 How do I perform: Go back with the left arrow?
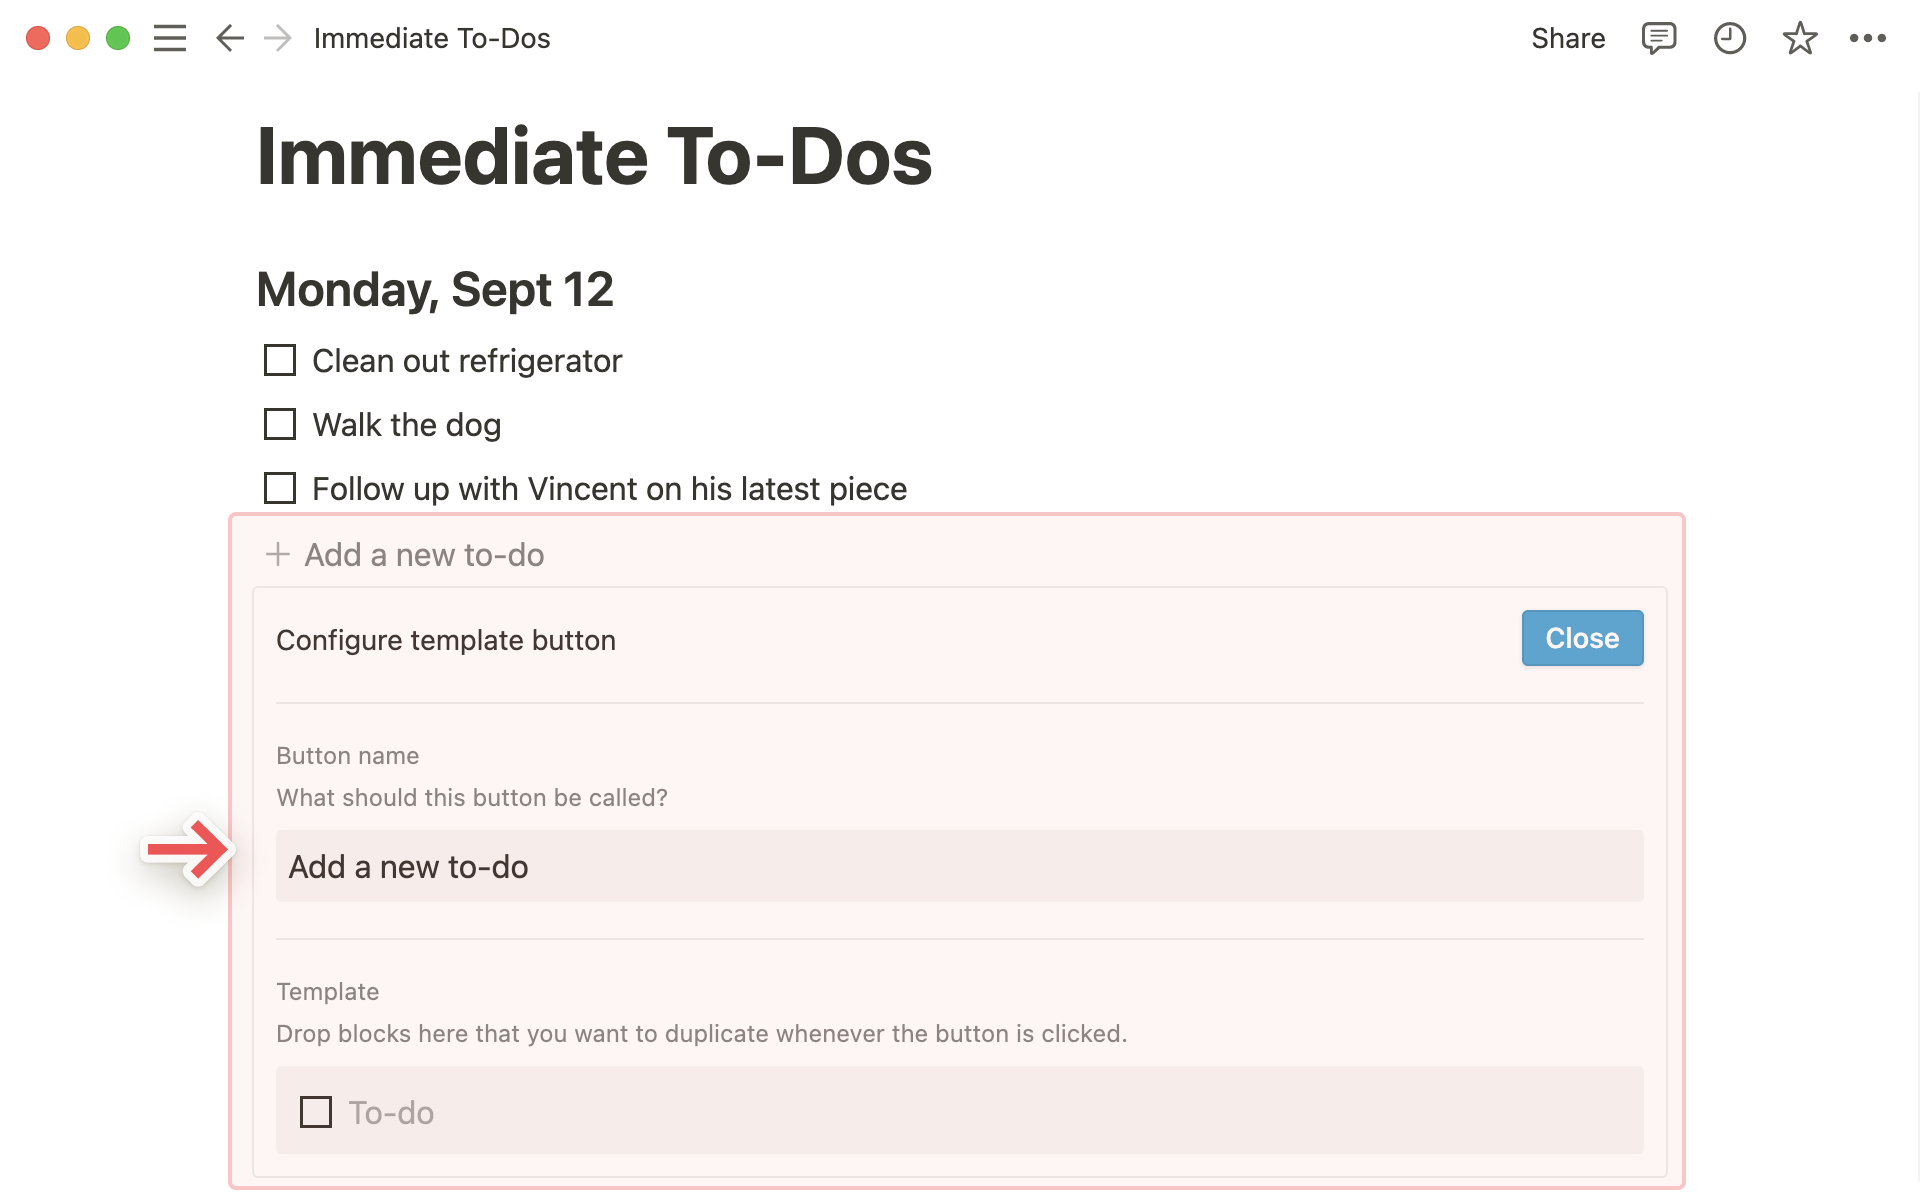pos(230,39)
